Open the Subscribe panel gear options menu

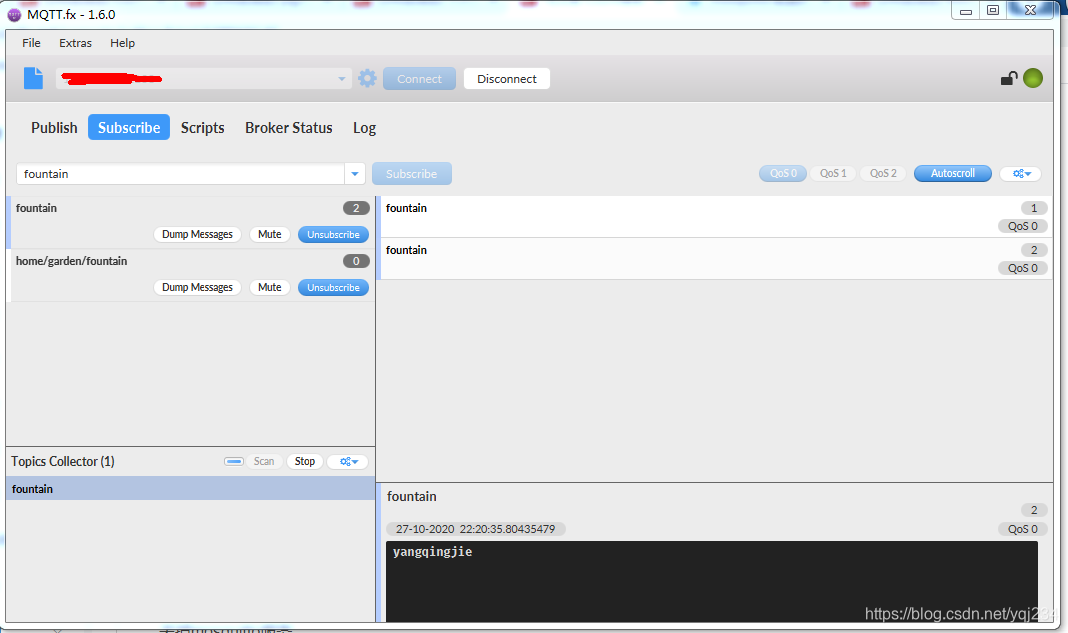tap(1020, 173)
